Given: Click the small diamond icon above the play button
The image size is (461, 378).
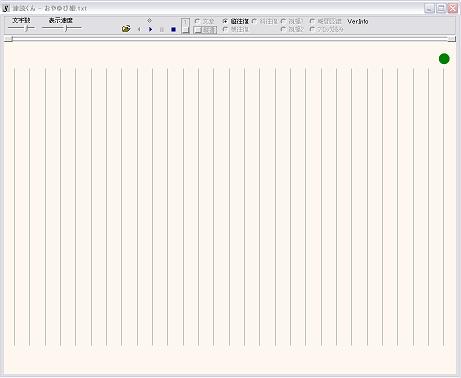Looking at the screenshot, I should pyautogui.click(x=149, y=20).
